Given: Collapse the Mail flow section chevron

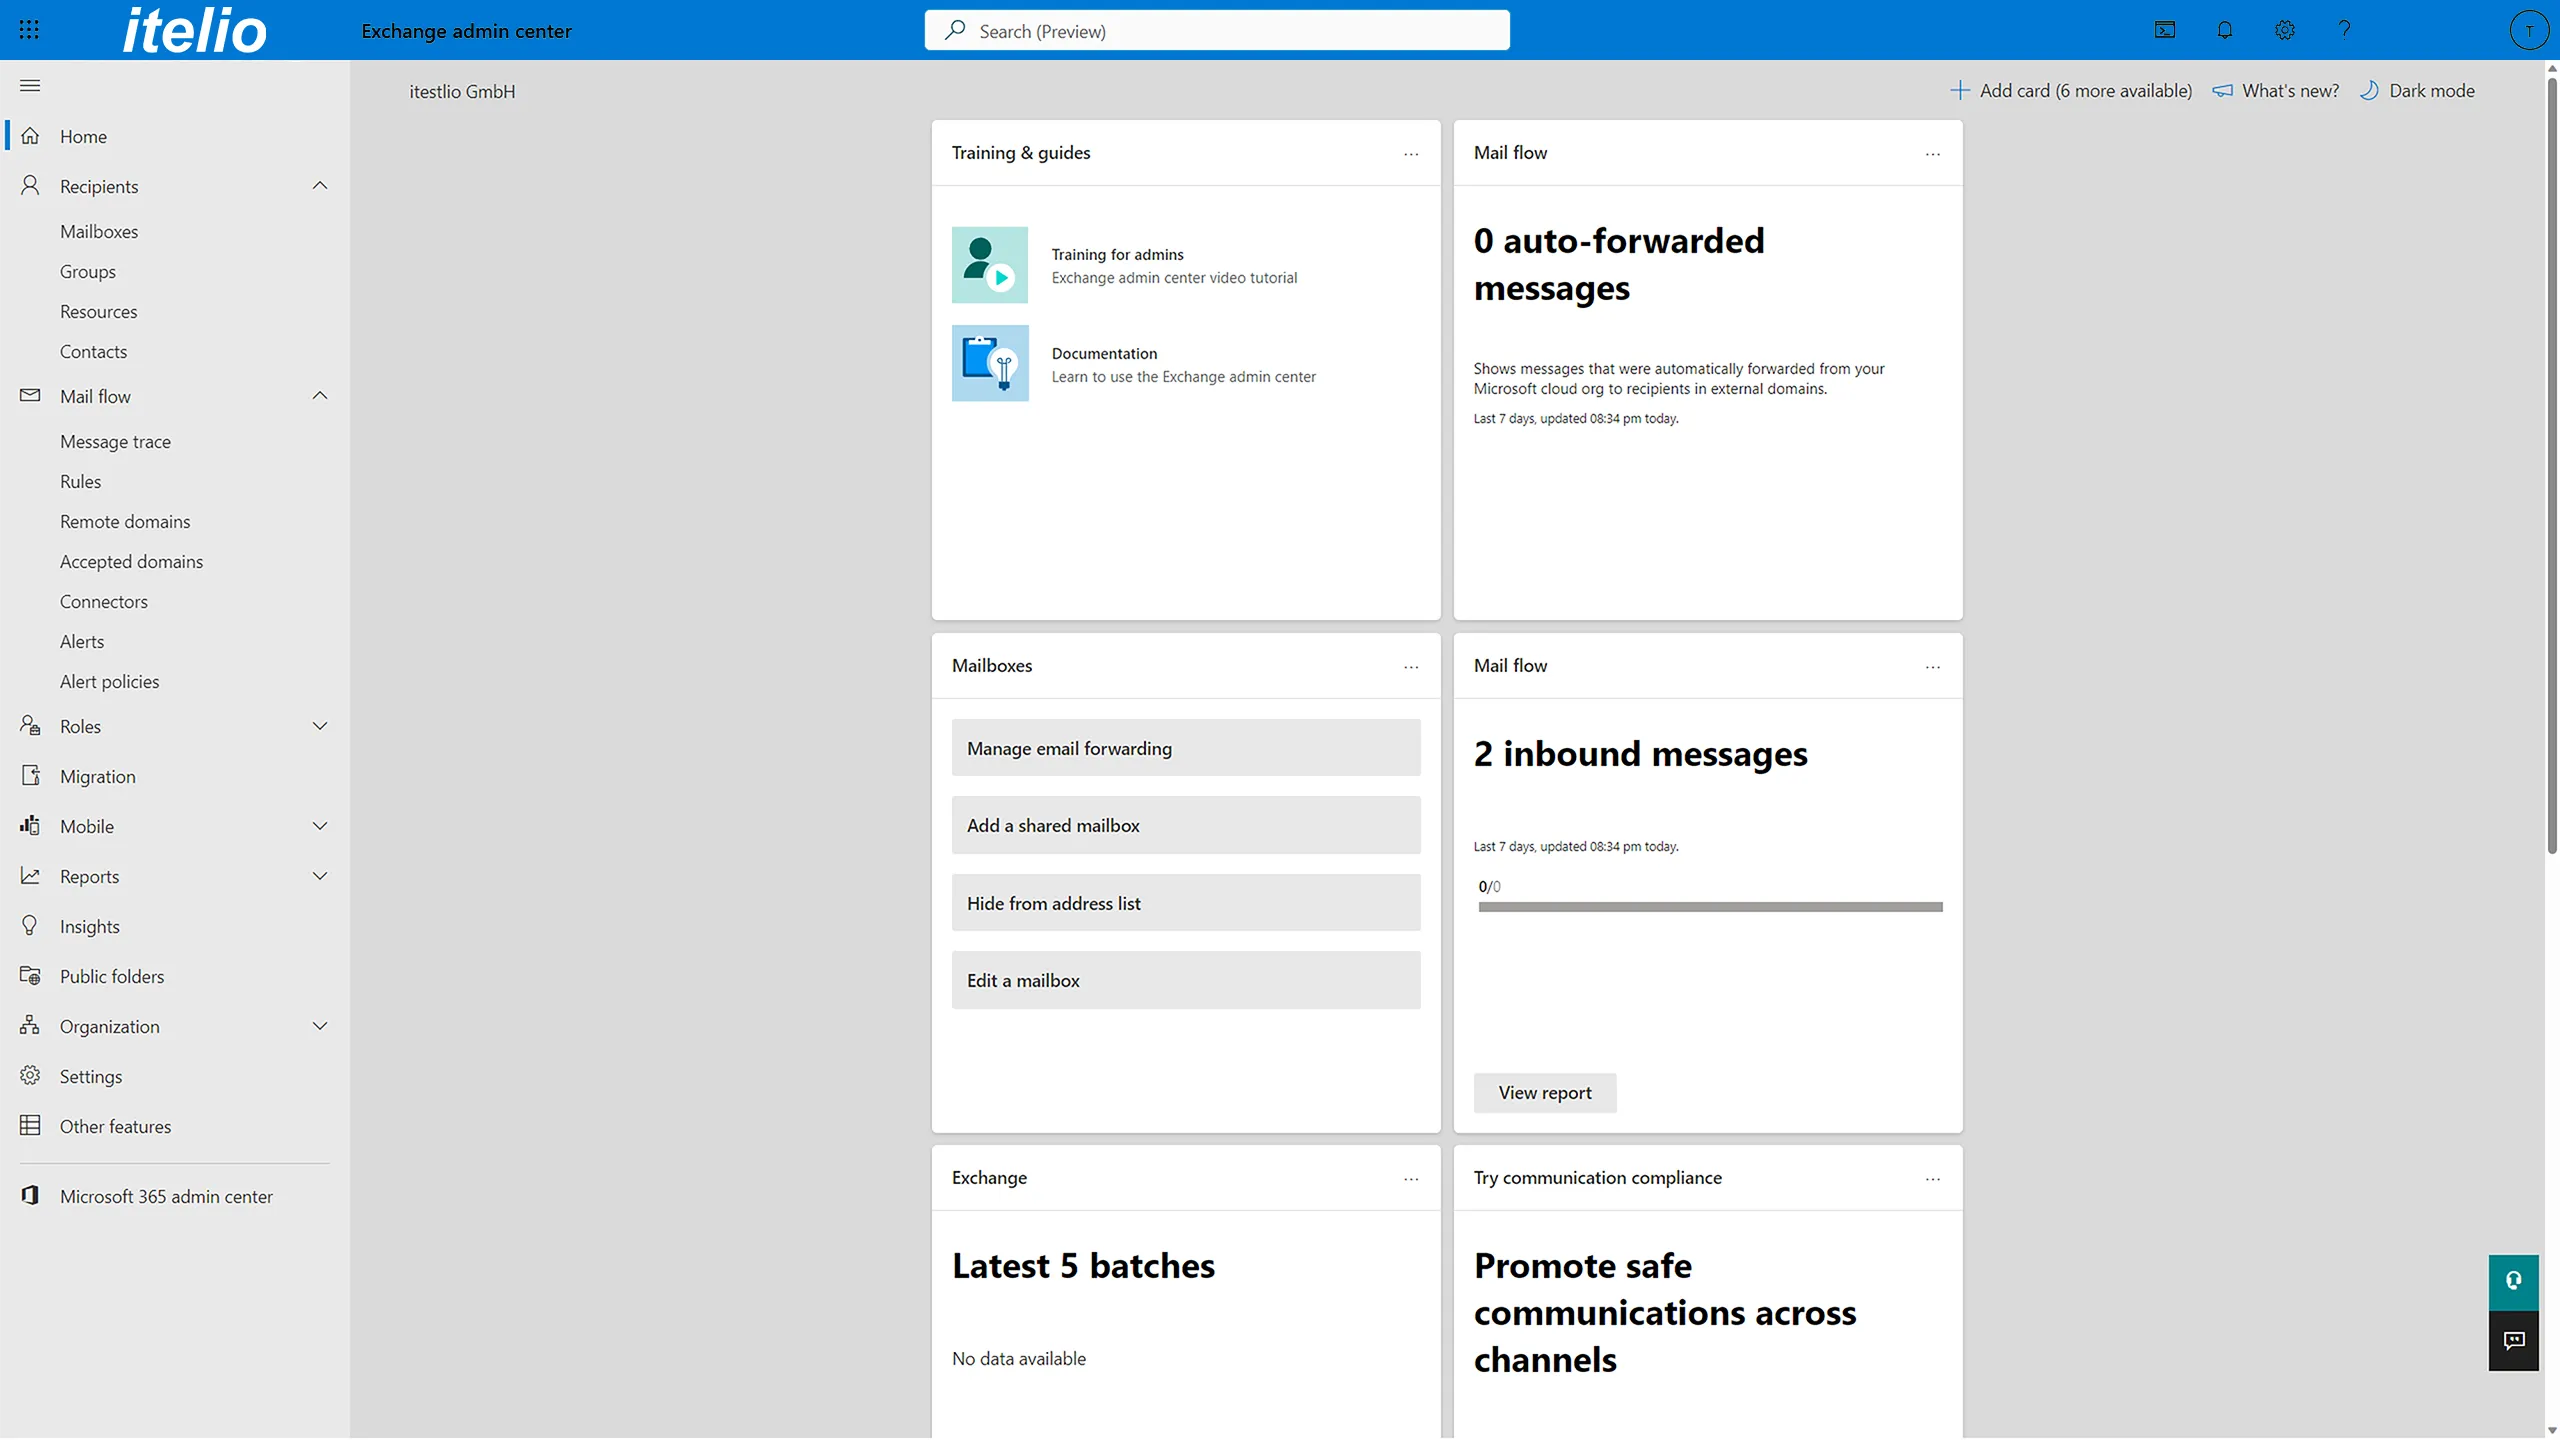Looking at the screenshot, I should [320, 396].
